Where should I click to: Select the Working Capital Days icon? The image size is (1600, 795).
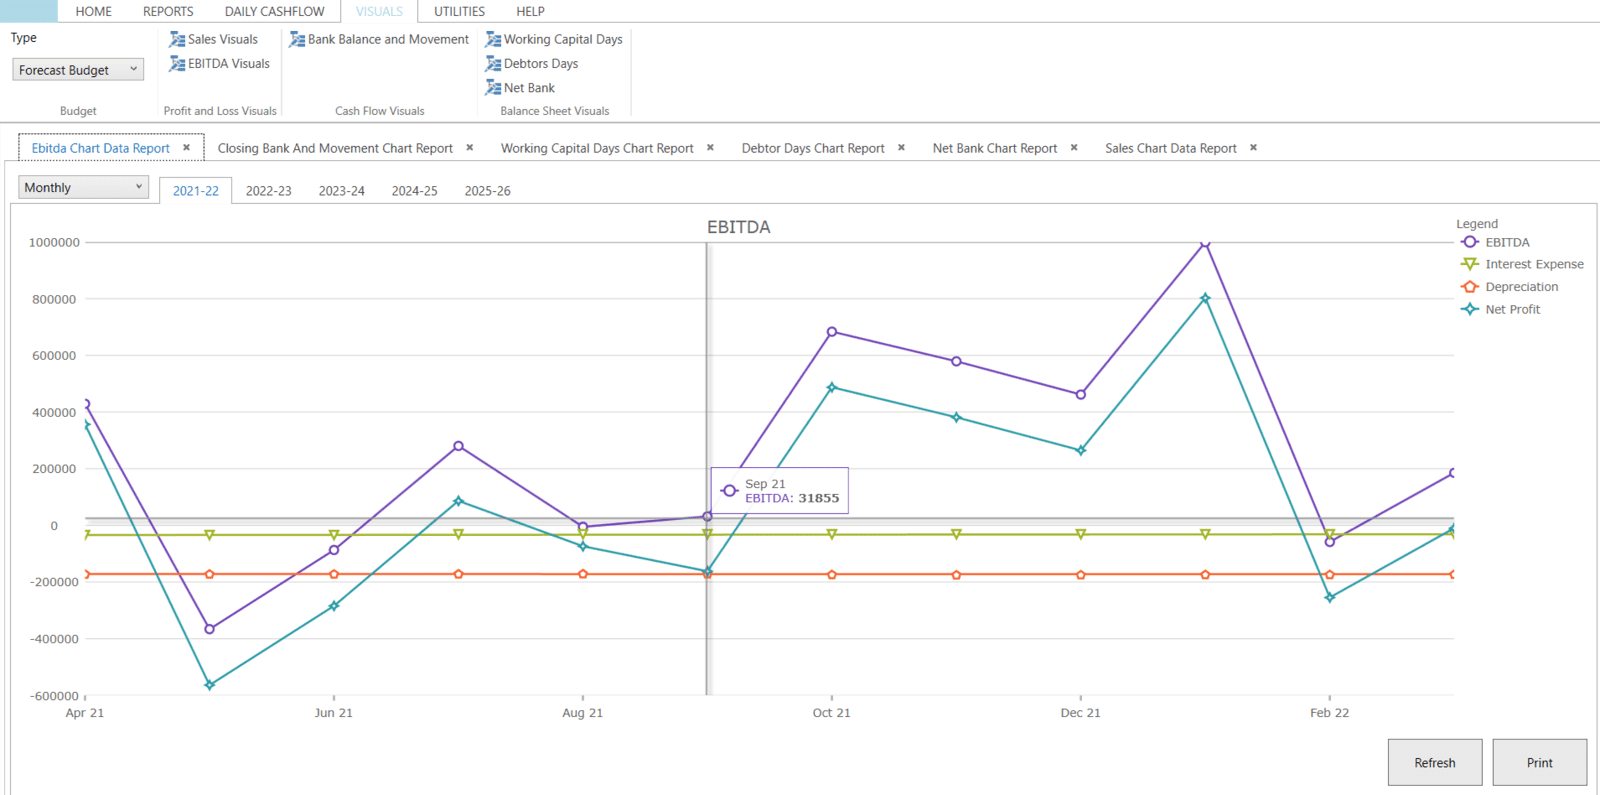pyautogui.click(x=493, y=40)
